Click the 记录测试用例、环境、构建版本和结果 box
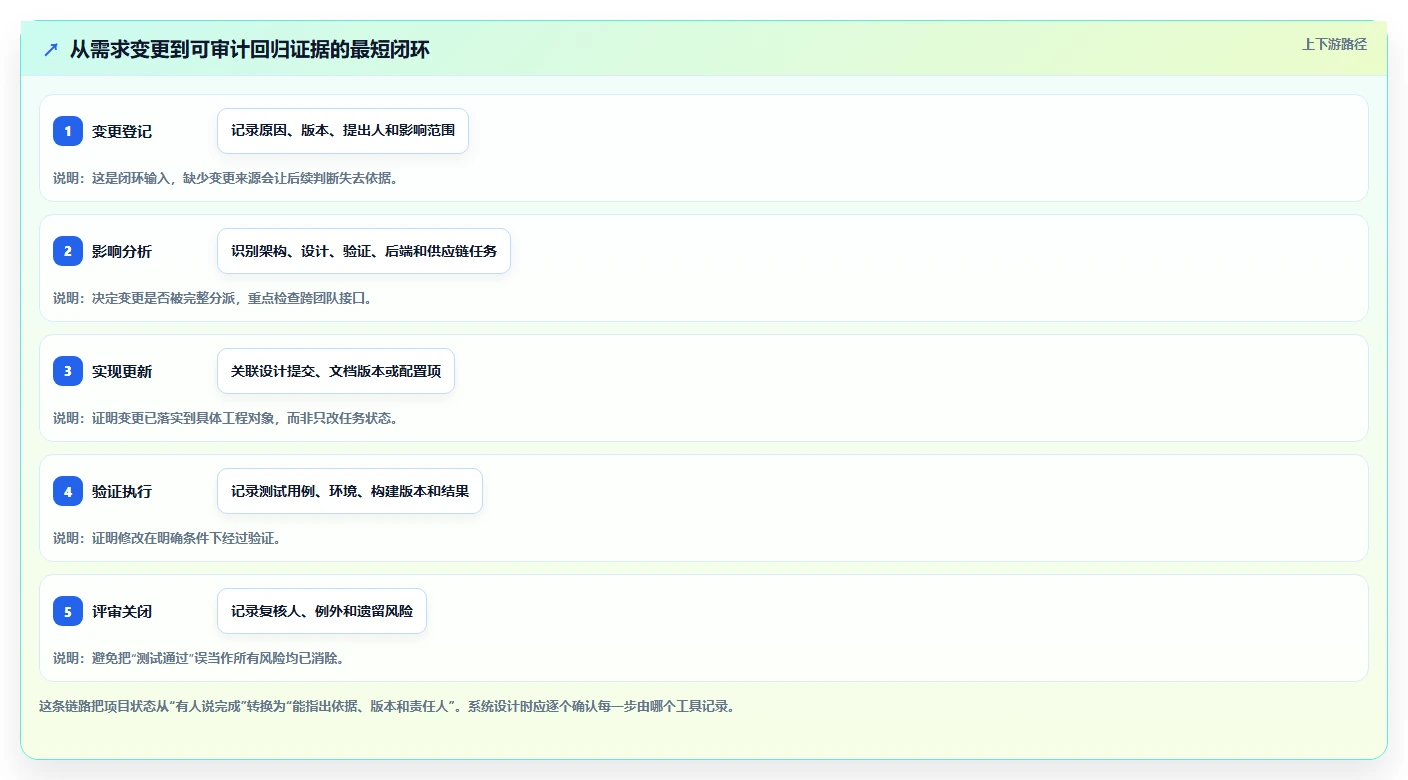 click(350, 491)
